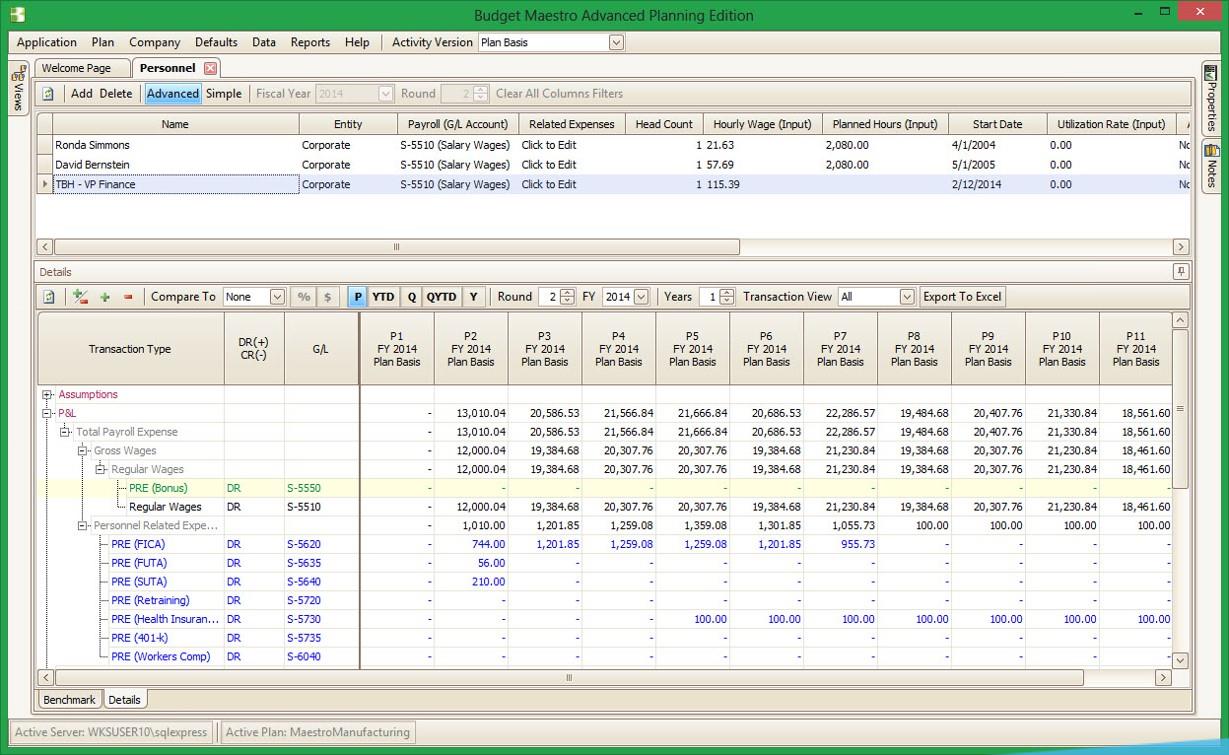Open the FY year dropdown in Details

[641, 297]
